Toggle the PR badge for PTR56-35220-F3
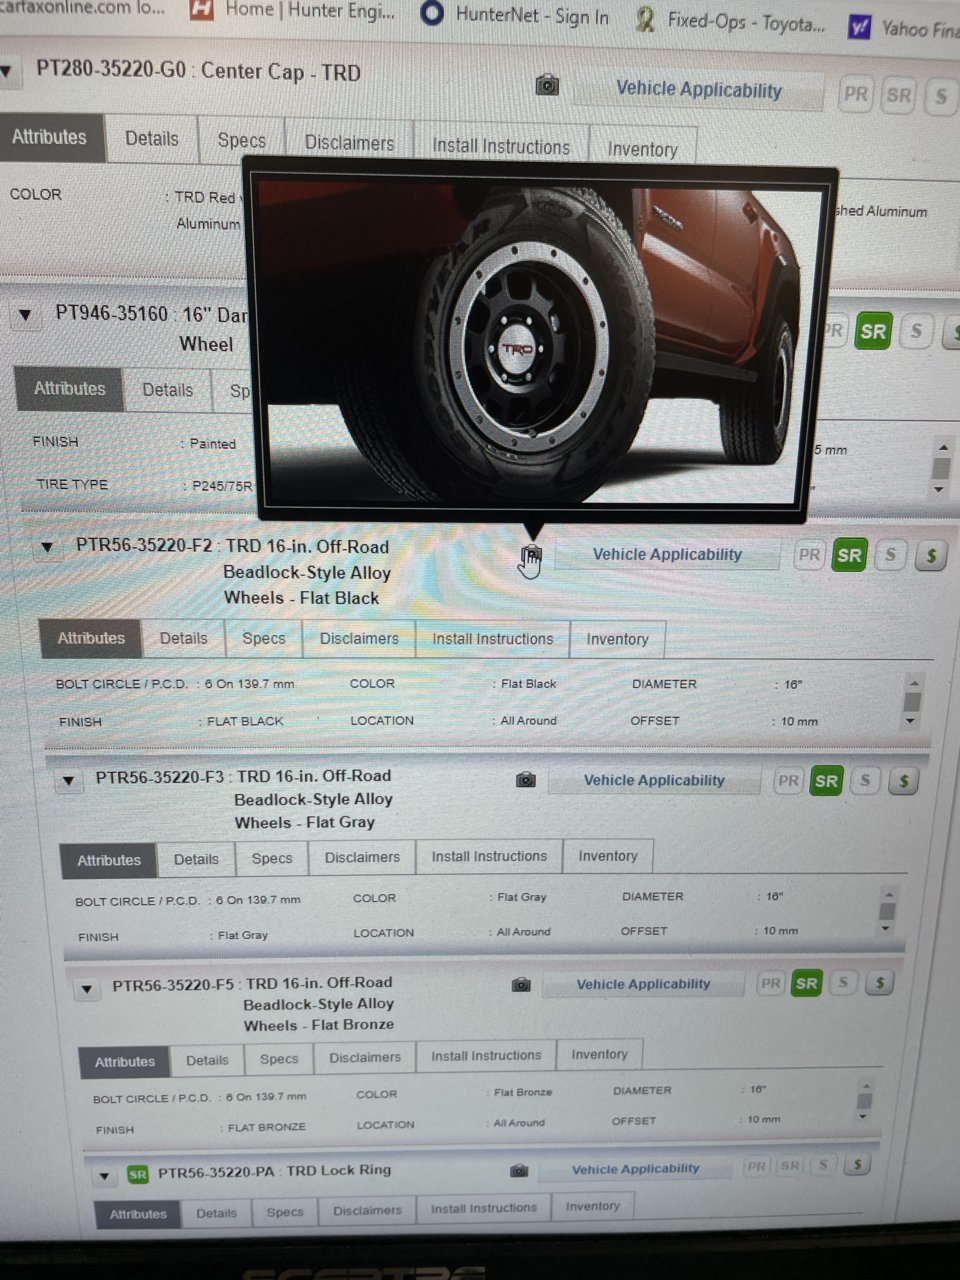The width and height of the screenshot is (960, 1280). 788,781
